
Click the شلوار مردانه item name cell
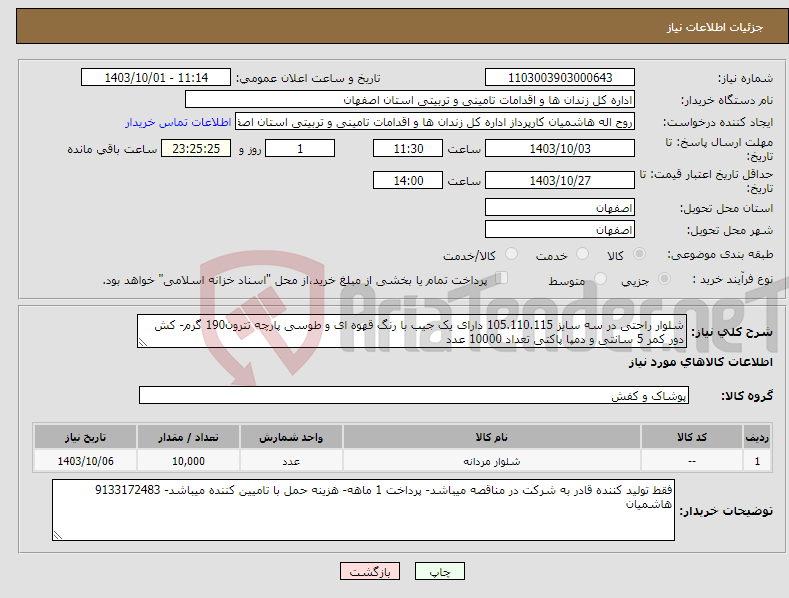(x=492, y=461)
